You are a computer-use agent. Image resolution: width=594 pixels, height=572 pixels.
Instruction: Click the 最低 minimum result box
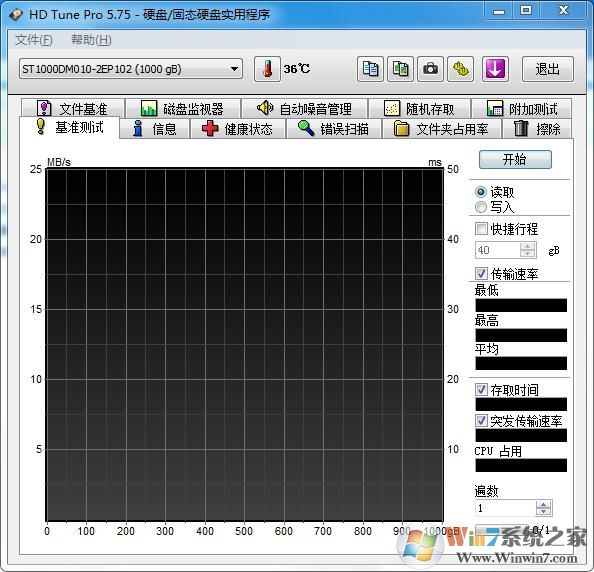521,305
